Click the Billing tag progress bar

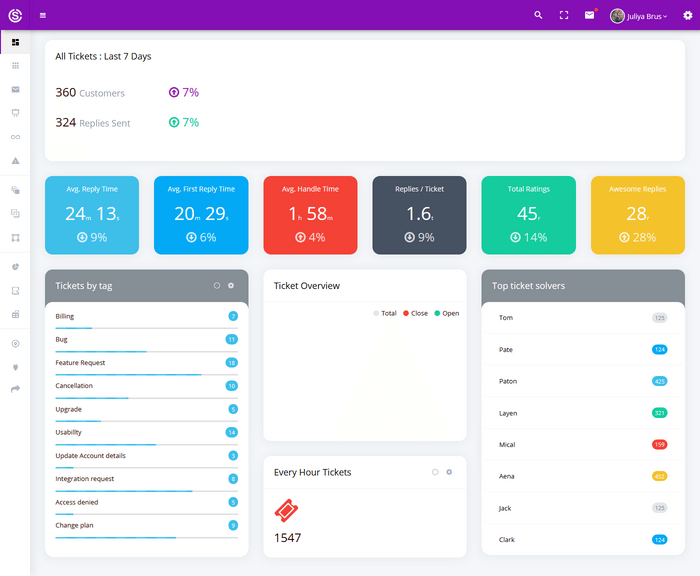[x=146, y=328]
